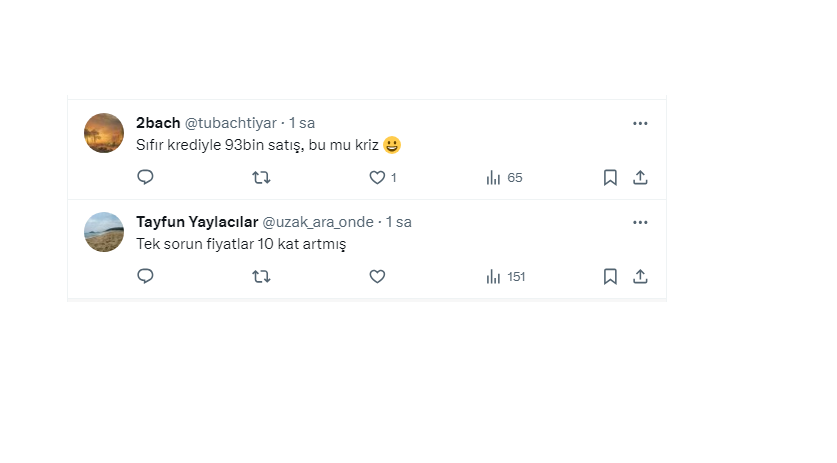Open more options on Tayfun Yaylacılar's tweet
This screenshot has width=837, height=463.
[x=640, y=222]
